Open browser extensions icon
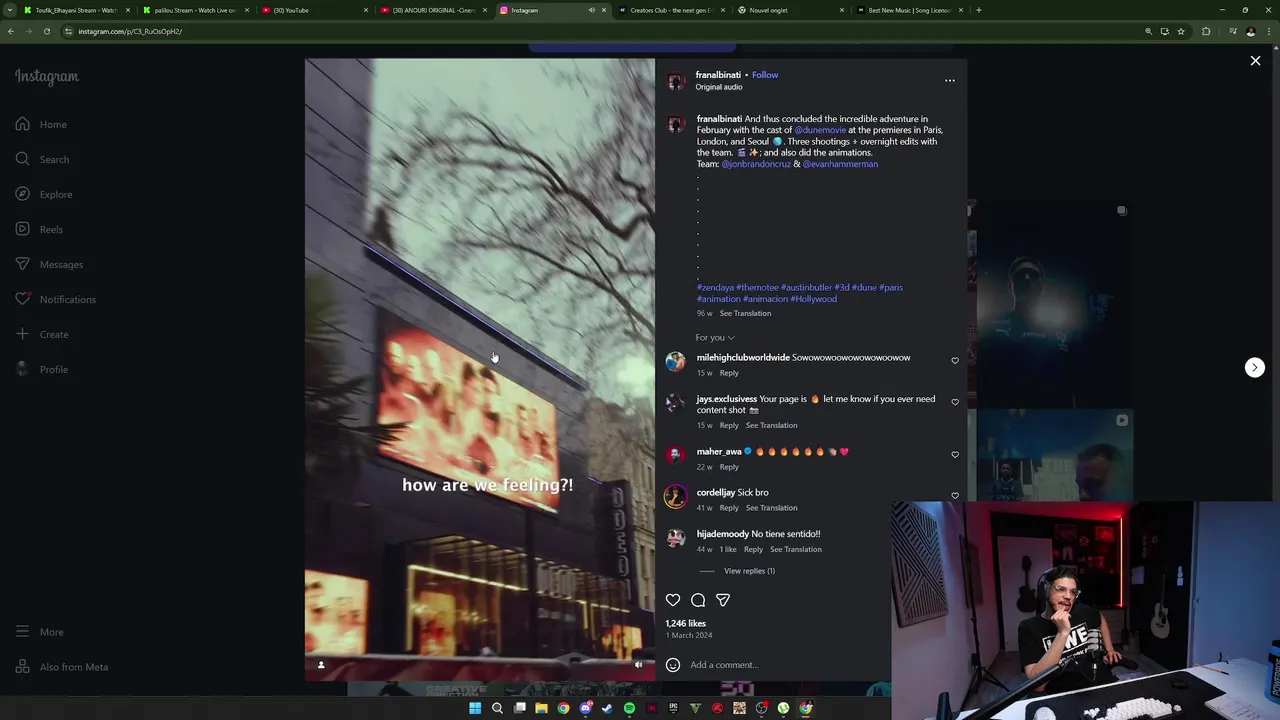The width and height of the screenshot is (1280, 720). pyautogui.click(x=1206, y=31)
